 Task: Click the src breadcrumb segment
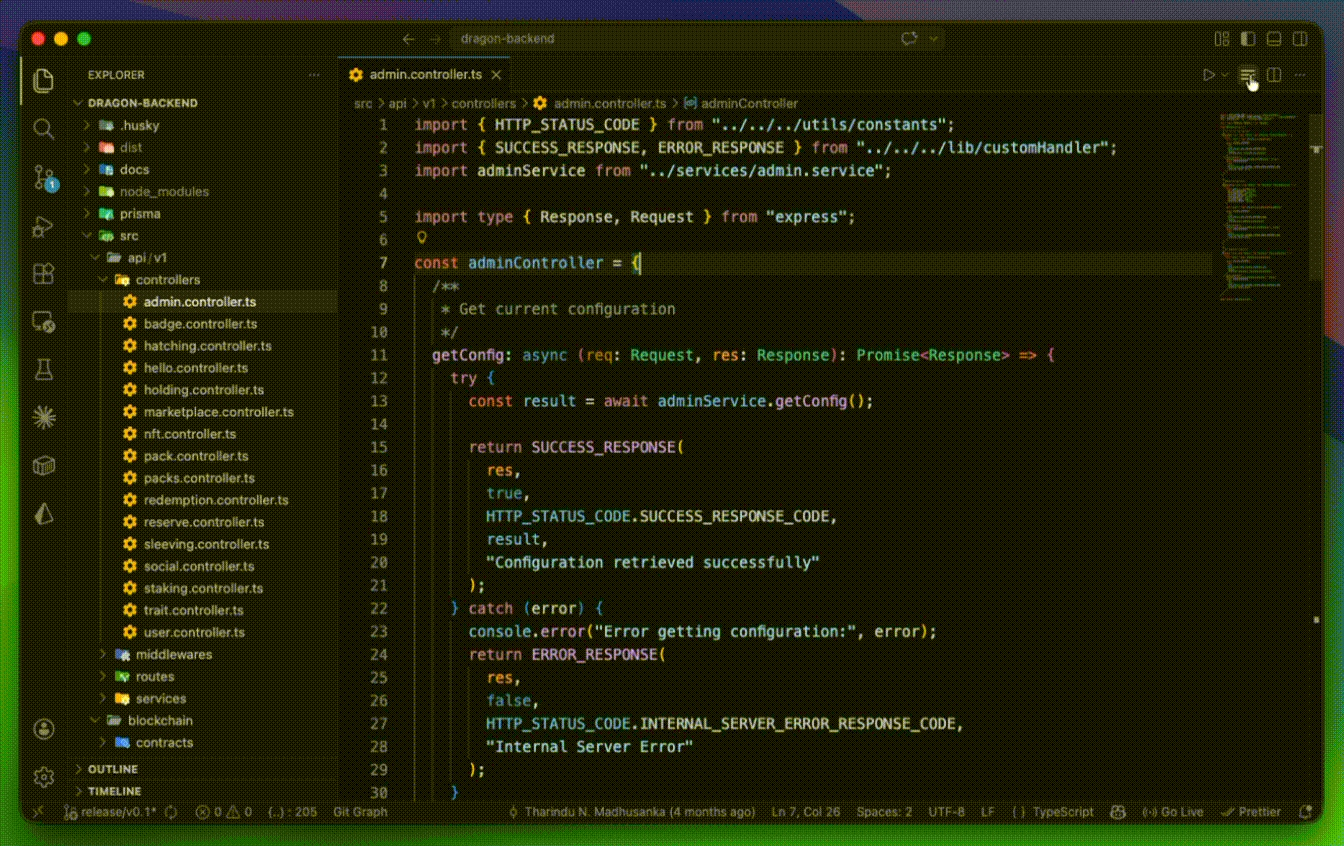[x=363, y=103]
